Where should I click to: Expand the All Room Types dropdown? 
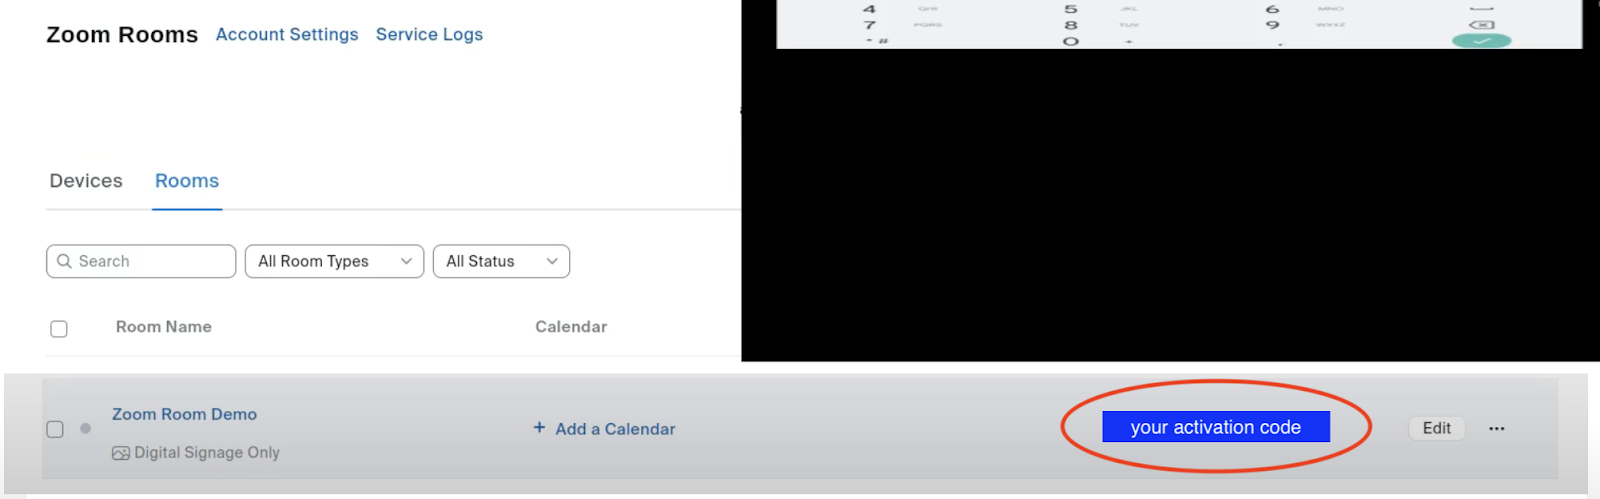(334, 261)
